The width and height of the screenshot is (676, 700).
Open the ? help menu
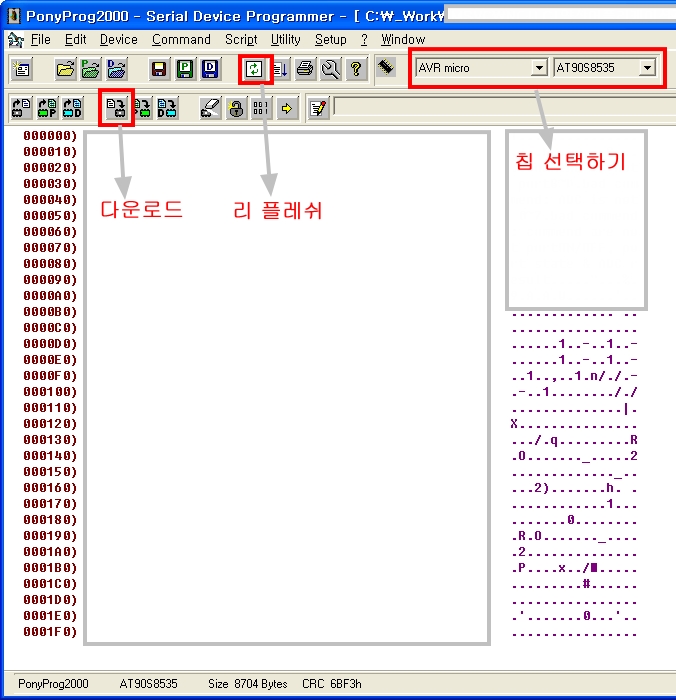pyautogui.click(x=364, y=40)
